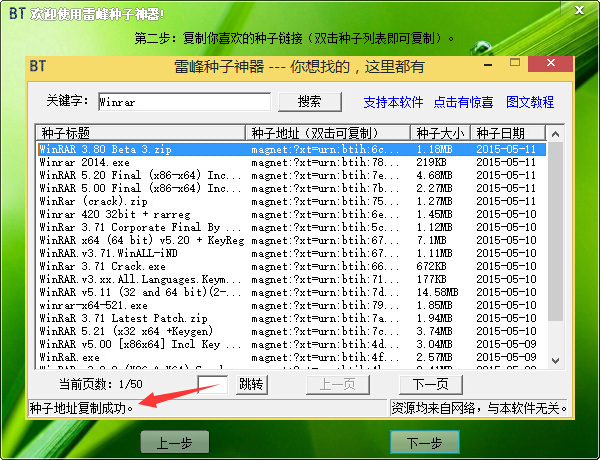600x460 pixels.
Task: Select row WinRAR.v3.71.WinALL-iND
Action: (x=292, y=253)
